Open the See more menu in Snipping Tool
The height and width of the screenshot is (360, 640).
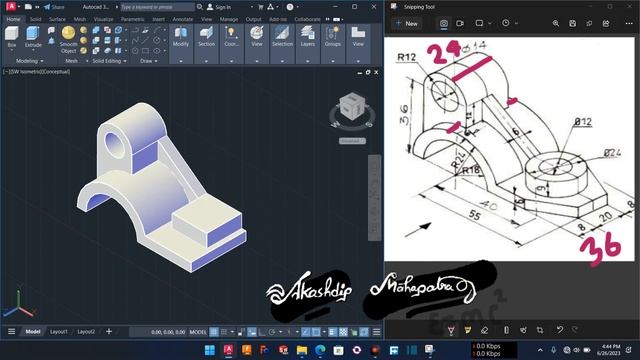629,23
